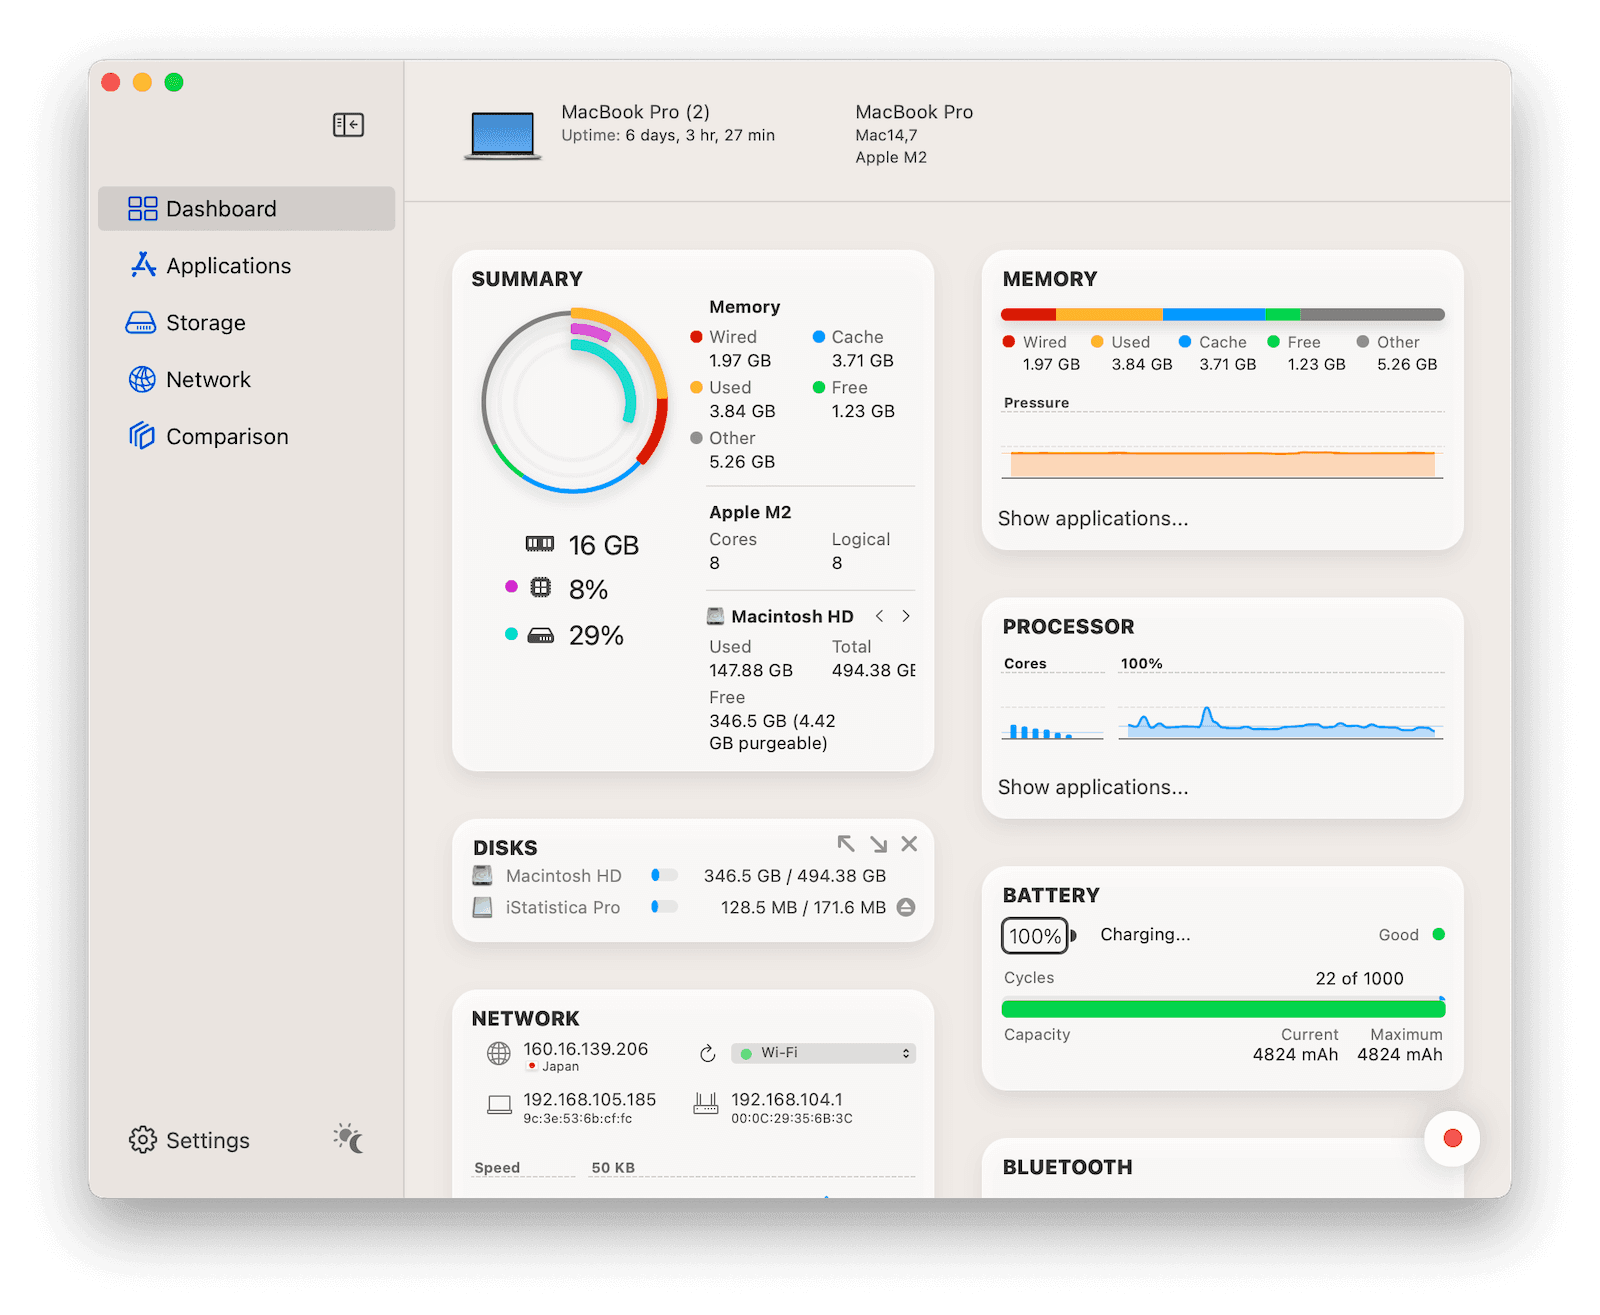This screenshot has height=1315, width=1600.
Task: Eject the iStatistica Pro disk
Action: pyautogui.click(x=908, y=908)
